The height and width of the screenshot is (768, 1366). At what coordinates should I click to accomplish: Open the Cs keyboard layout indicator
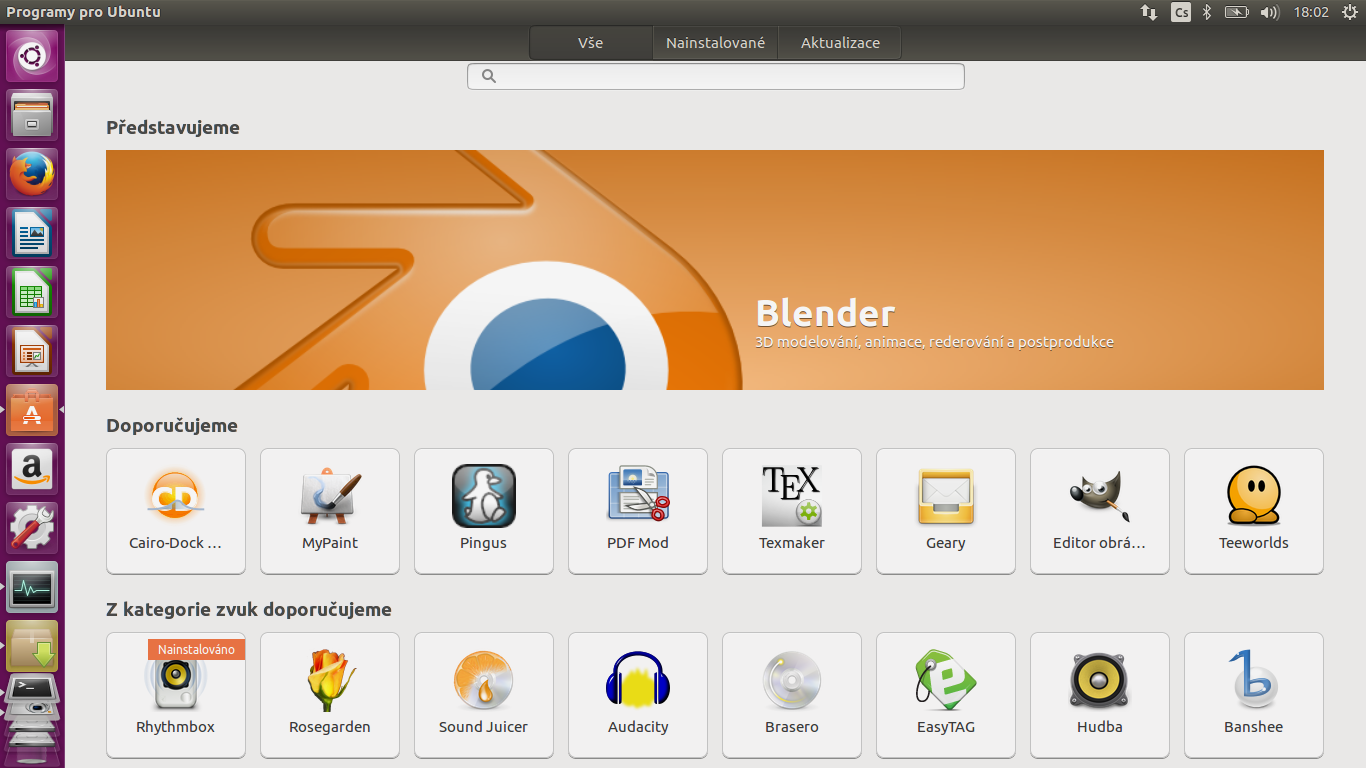[x=1181, y=12]
